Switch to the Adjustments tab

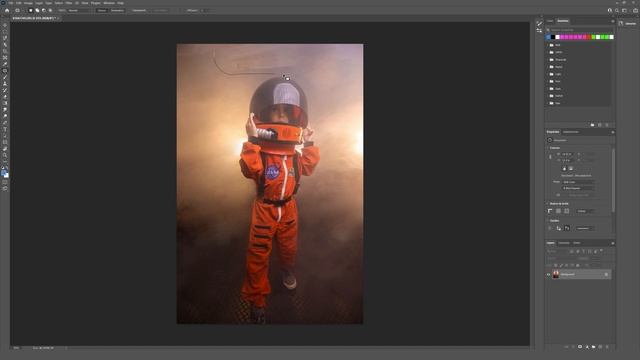click(571, 132)
